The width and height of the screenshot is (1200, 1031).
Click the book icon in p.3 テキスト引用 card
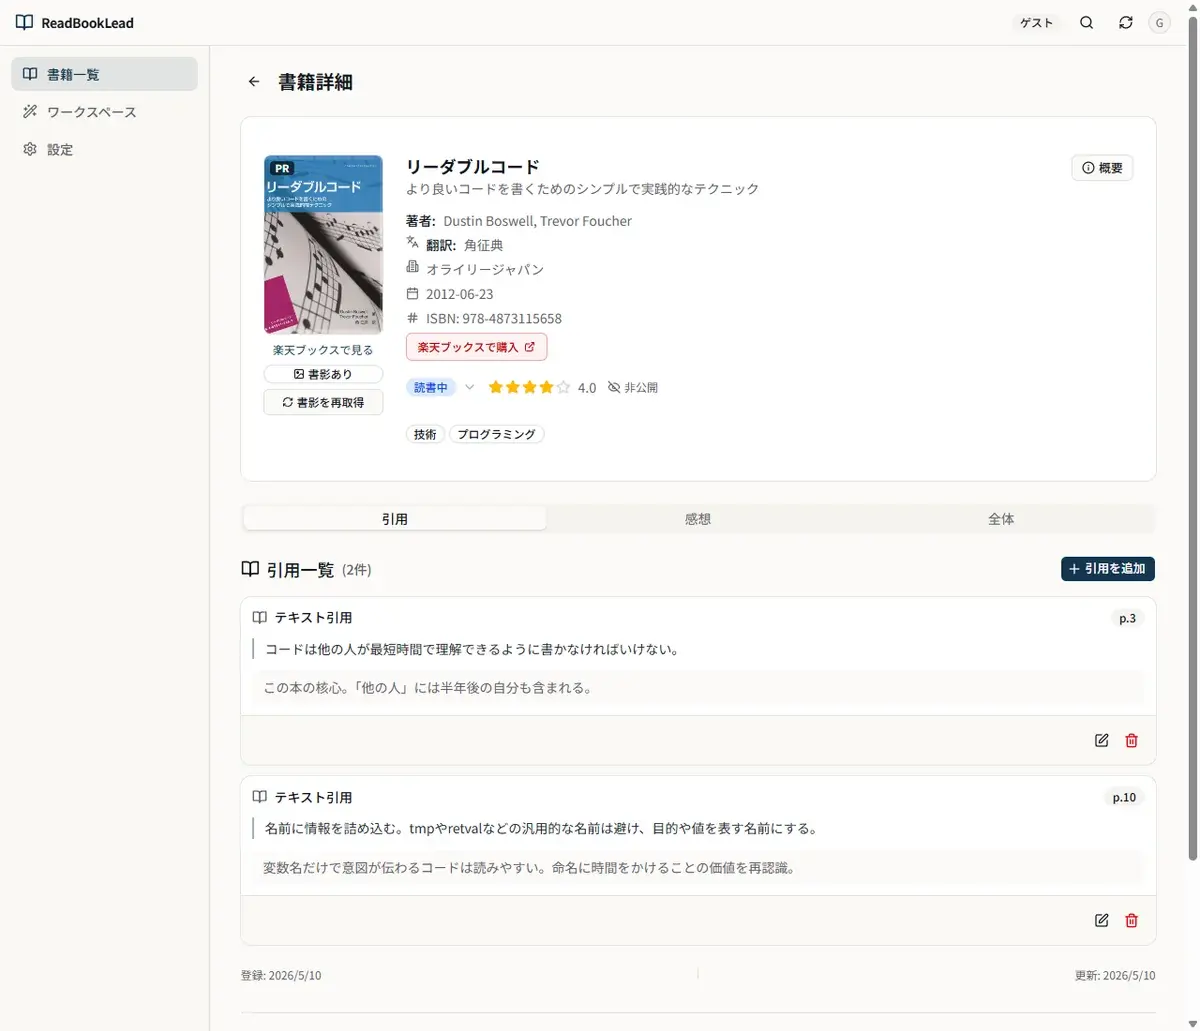(x=260, y=618)
